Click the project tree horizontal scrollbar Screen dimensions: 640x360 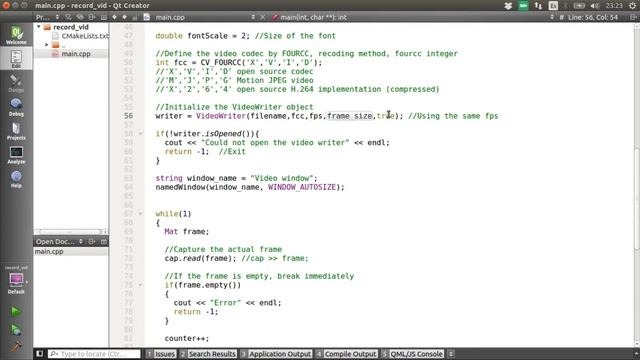coord(69,232)
